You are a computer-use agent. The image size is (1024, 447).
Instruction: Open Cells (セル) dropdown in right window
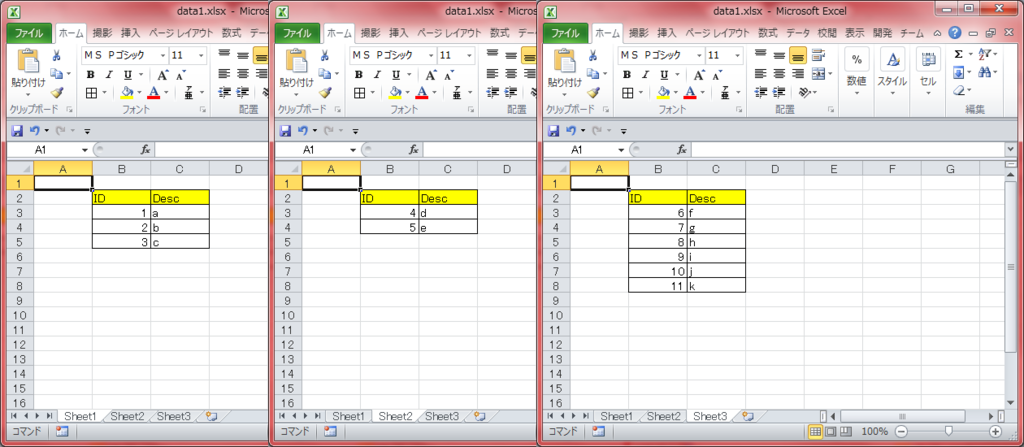point(927,73)
